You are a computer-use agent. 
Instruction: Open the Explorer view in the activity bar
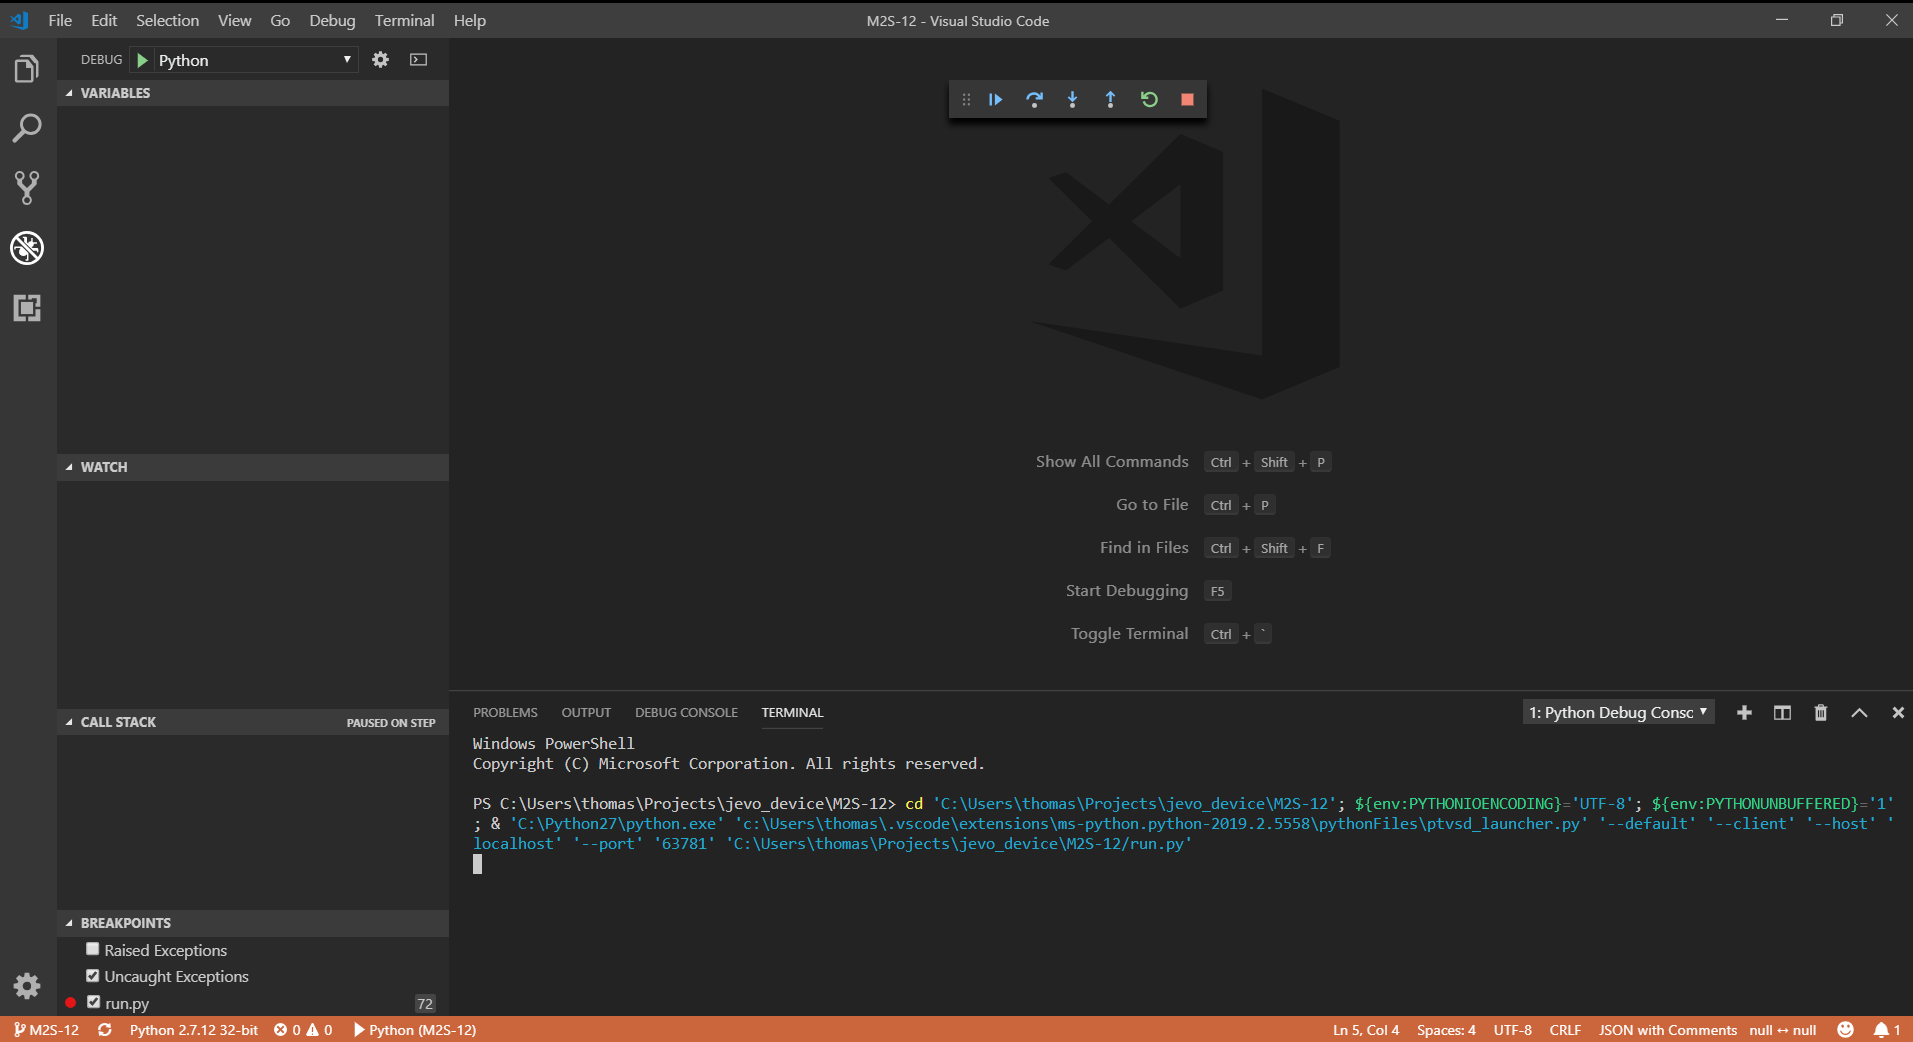pos(26,68)
